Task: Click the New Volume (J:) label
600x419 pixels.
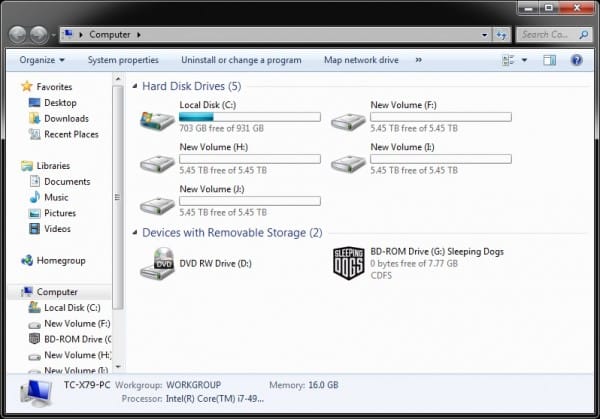Action: [212, 189]
